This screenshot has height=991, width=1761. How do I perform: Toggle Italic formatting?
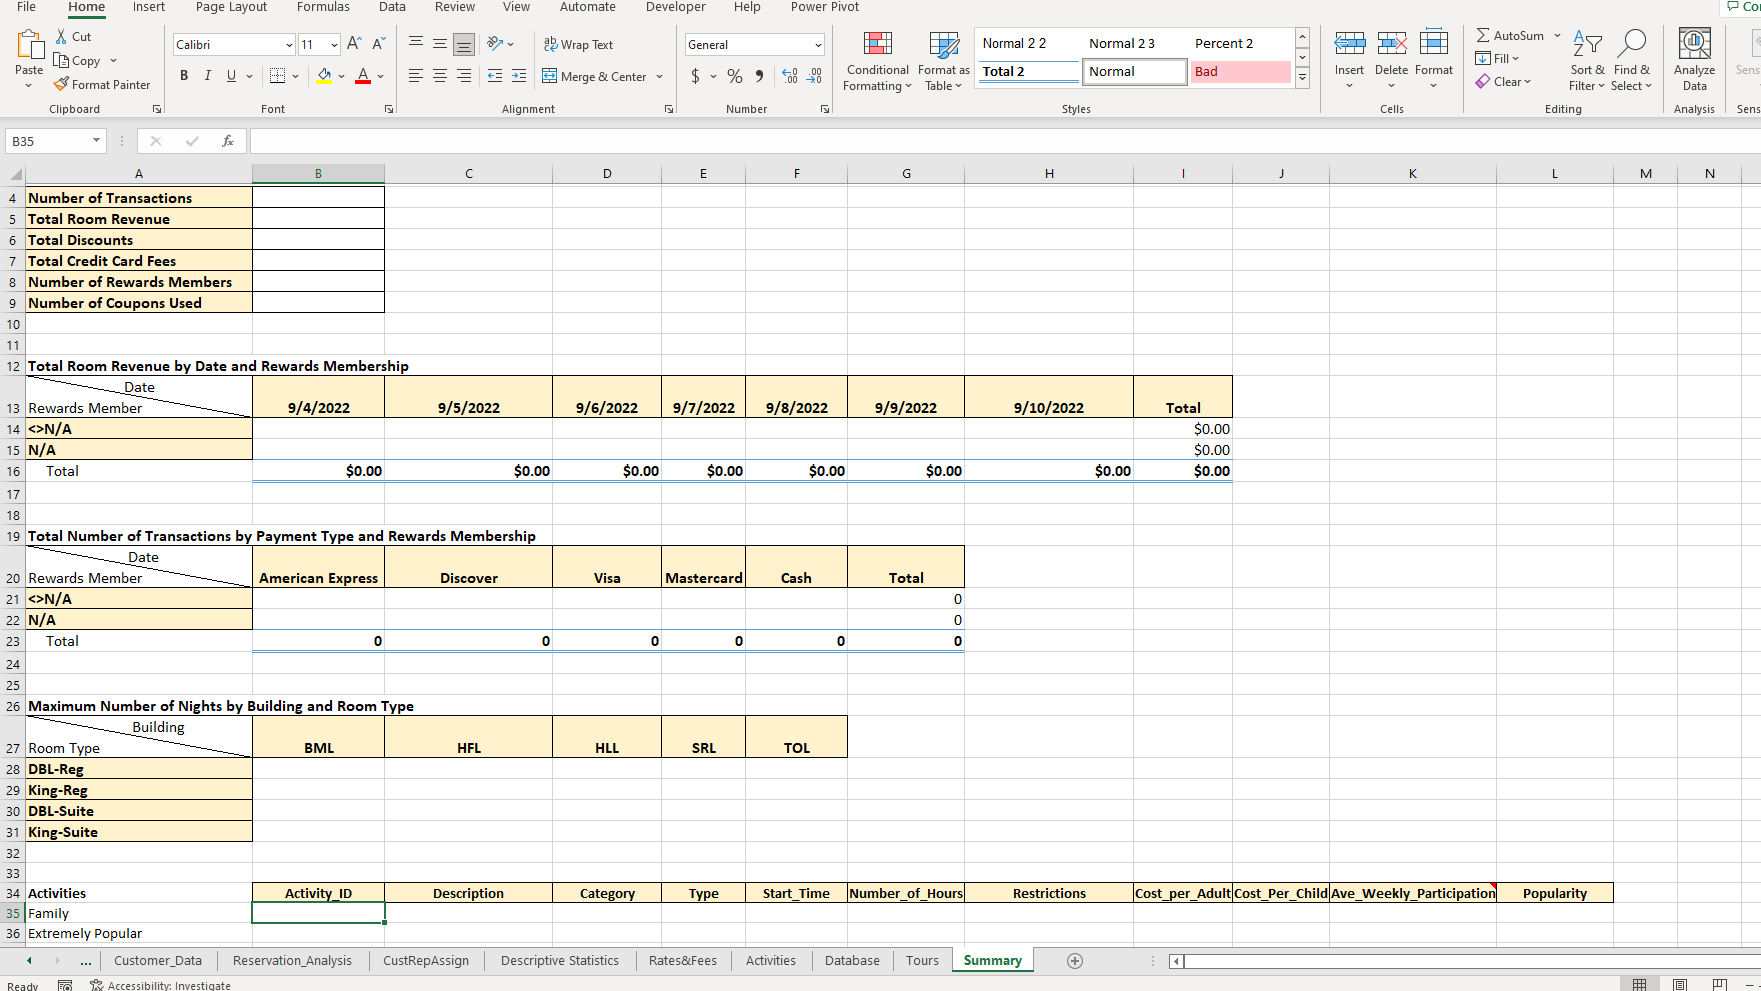click(208, 76)
